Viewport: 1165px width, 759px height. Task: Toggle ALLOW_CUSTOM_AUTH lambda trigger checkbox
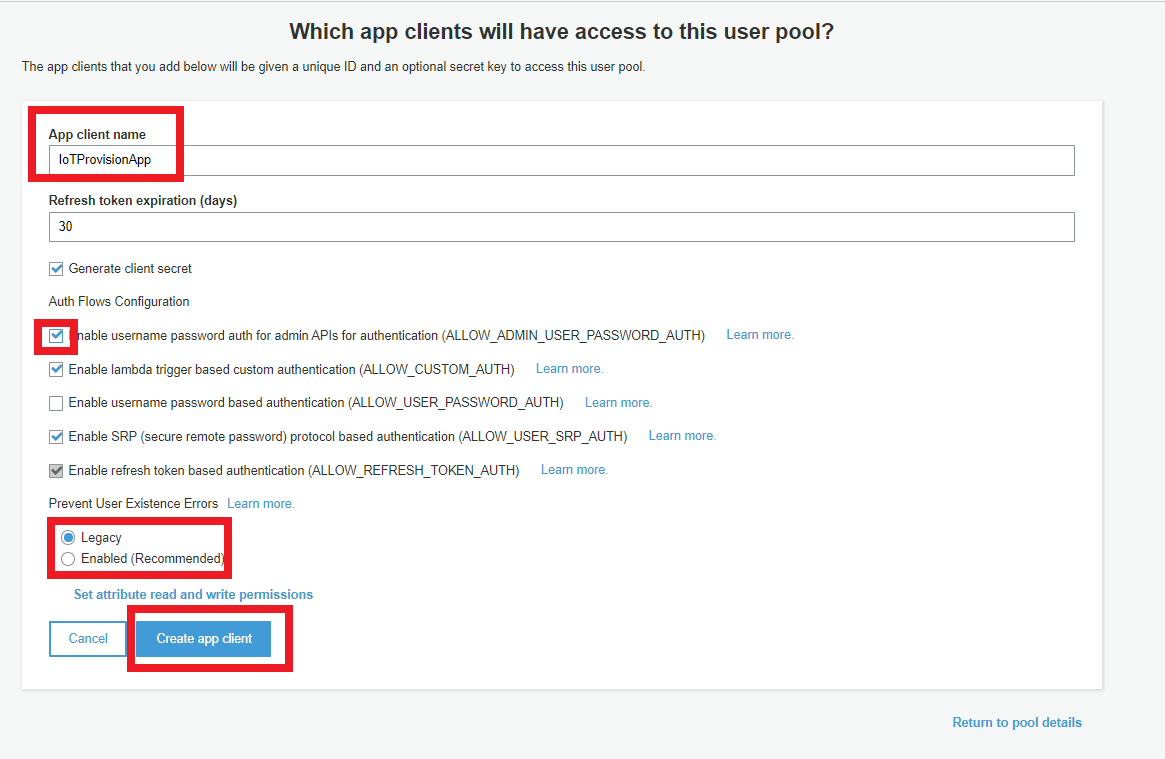coord(56,369)
